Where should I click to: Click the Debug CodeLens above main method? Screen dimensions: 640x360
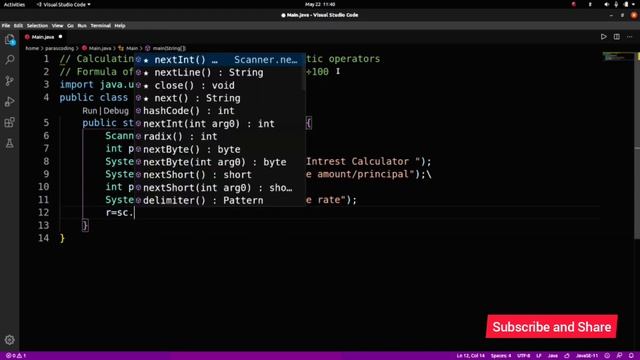pos(116,111)
